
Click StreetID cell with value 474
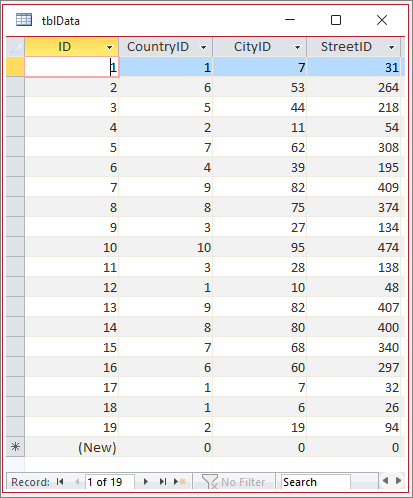click(x=353, y=247)
